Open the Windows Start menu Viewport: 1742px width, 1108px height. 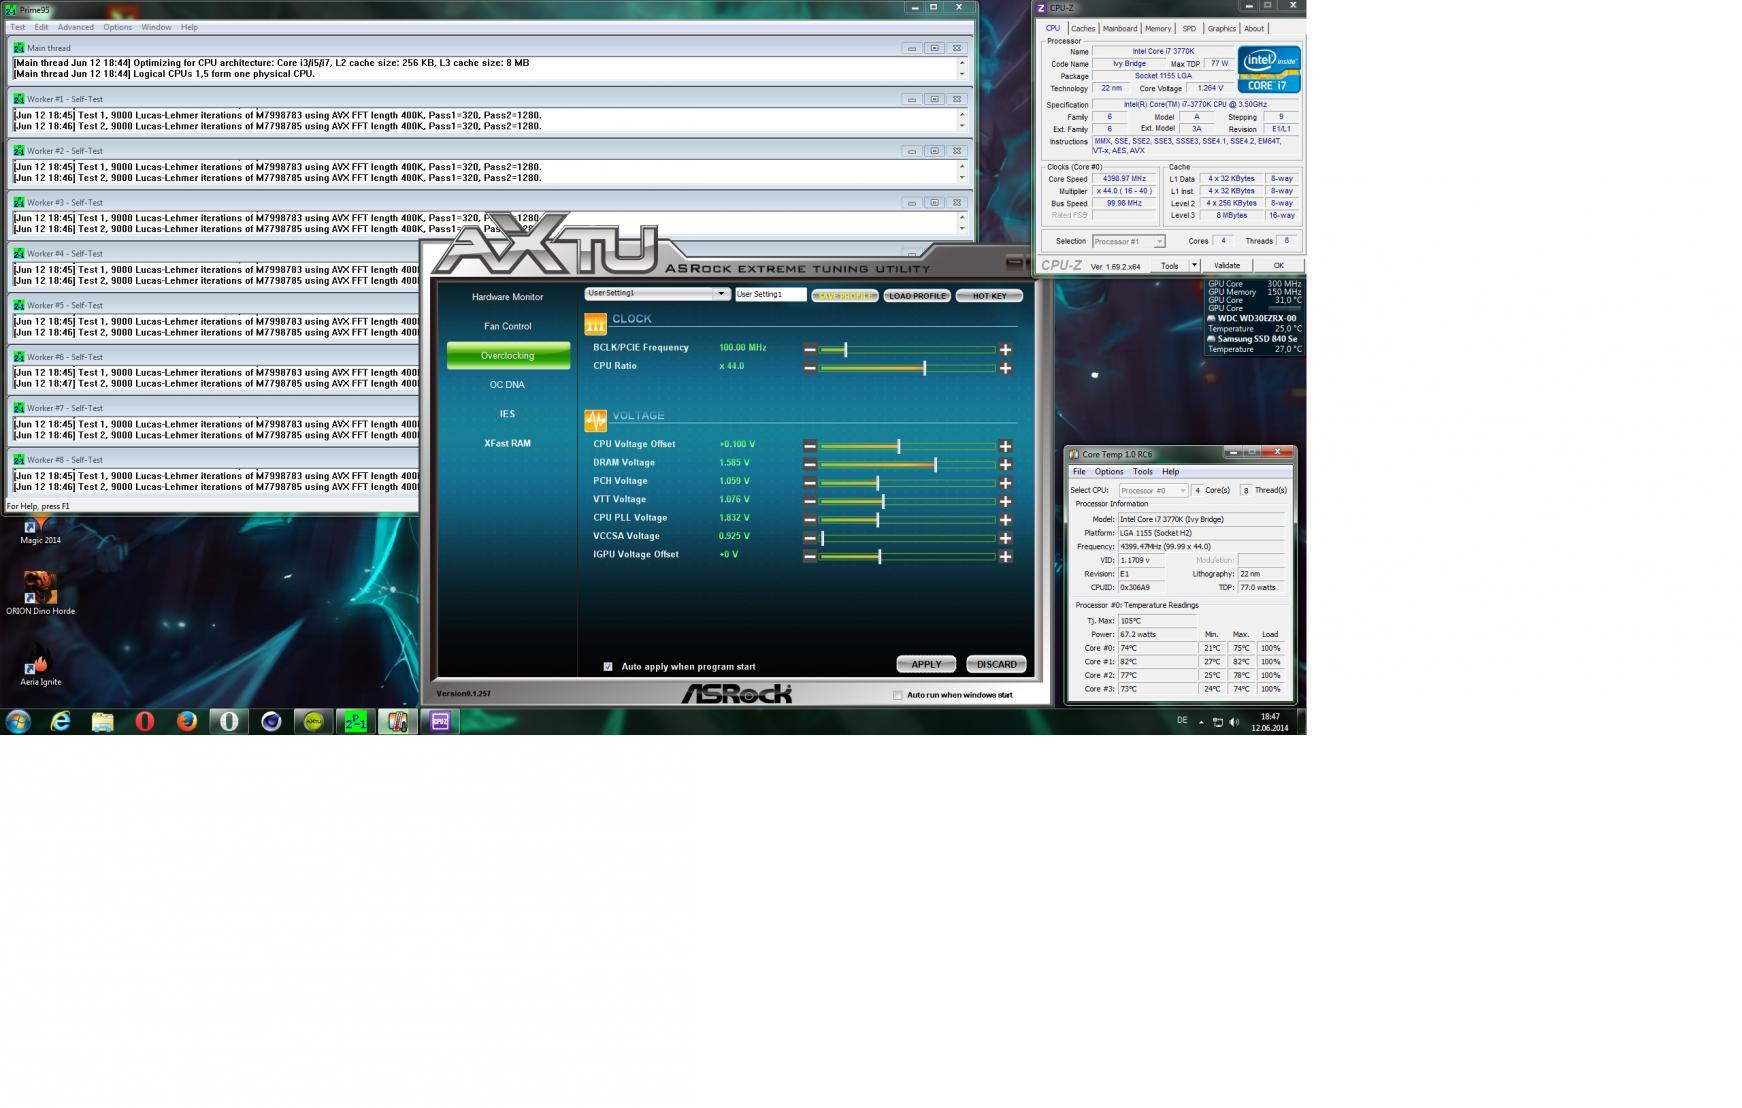point(18,721)
